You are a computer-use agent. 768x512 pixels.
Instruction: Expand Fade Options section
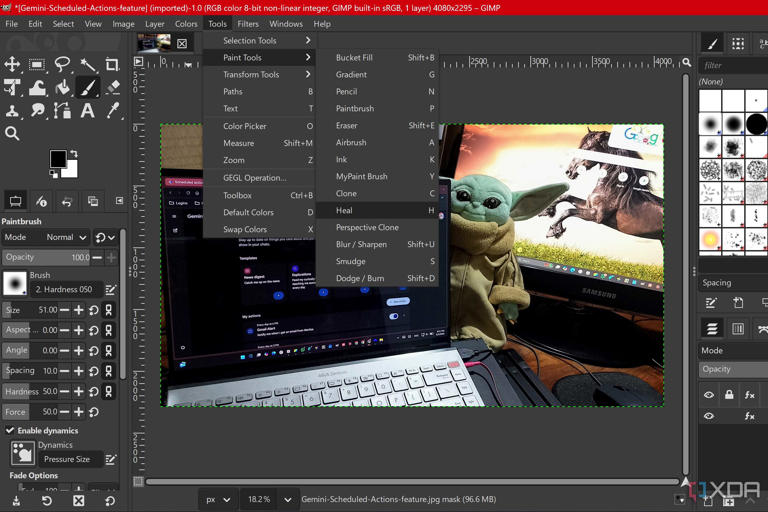(x=33, y=475)
